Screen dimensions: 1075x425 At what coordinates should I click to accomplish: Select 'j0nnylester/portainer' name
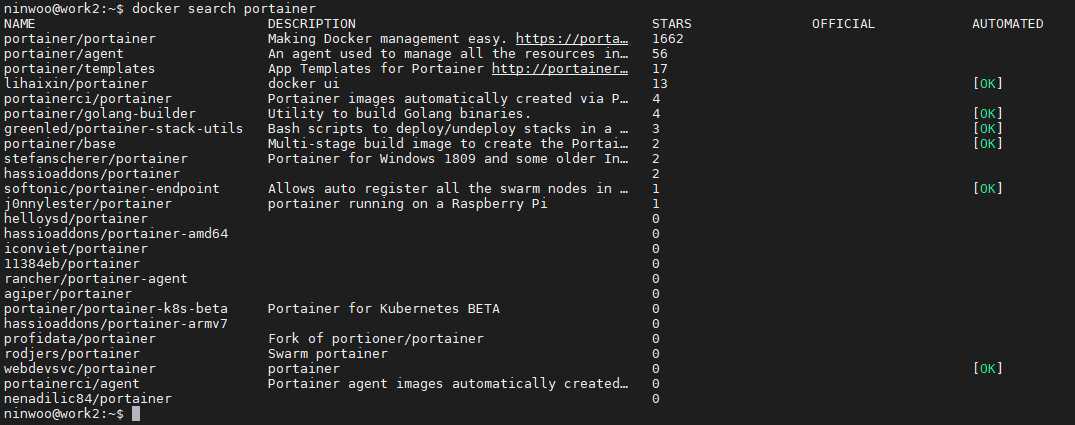coord(88,204)
